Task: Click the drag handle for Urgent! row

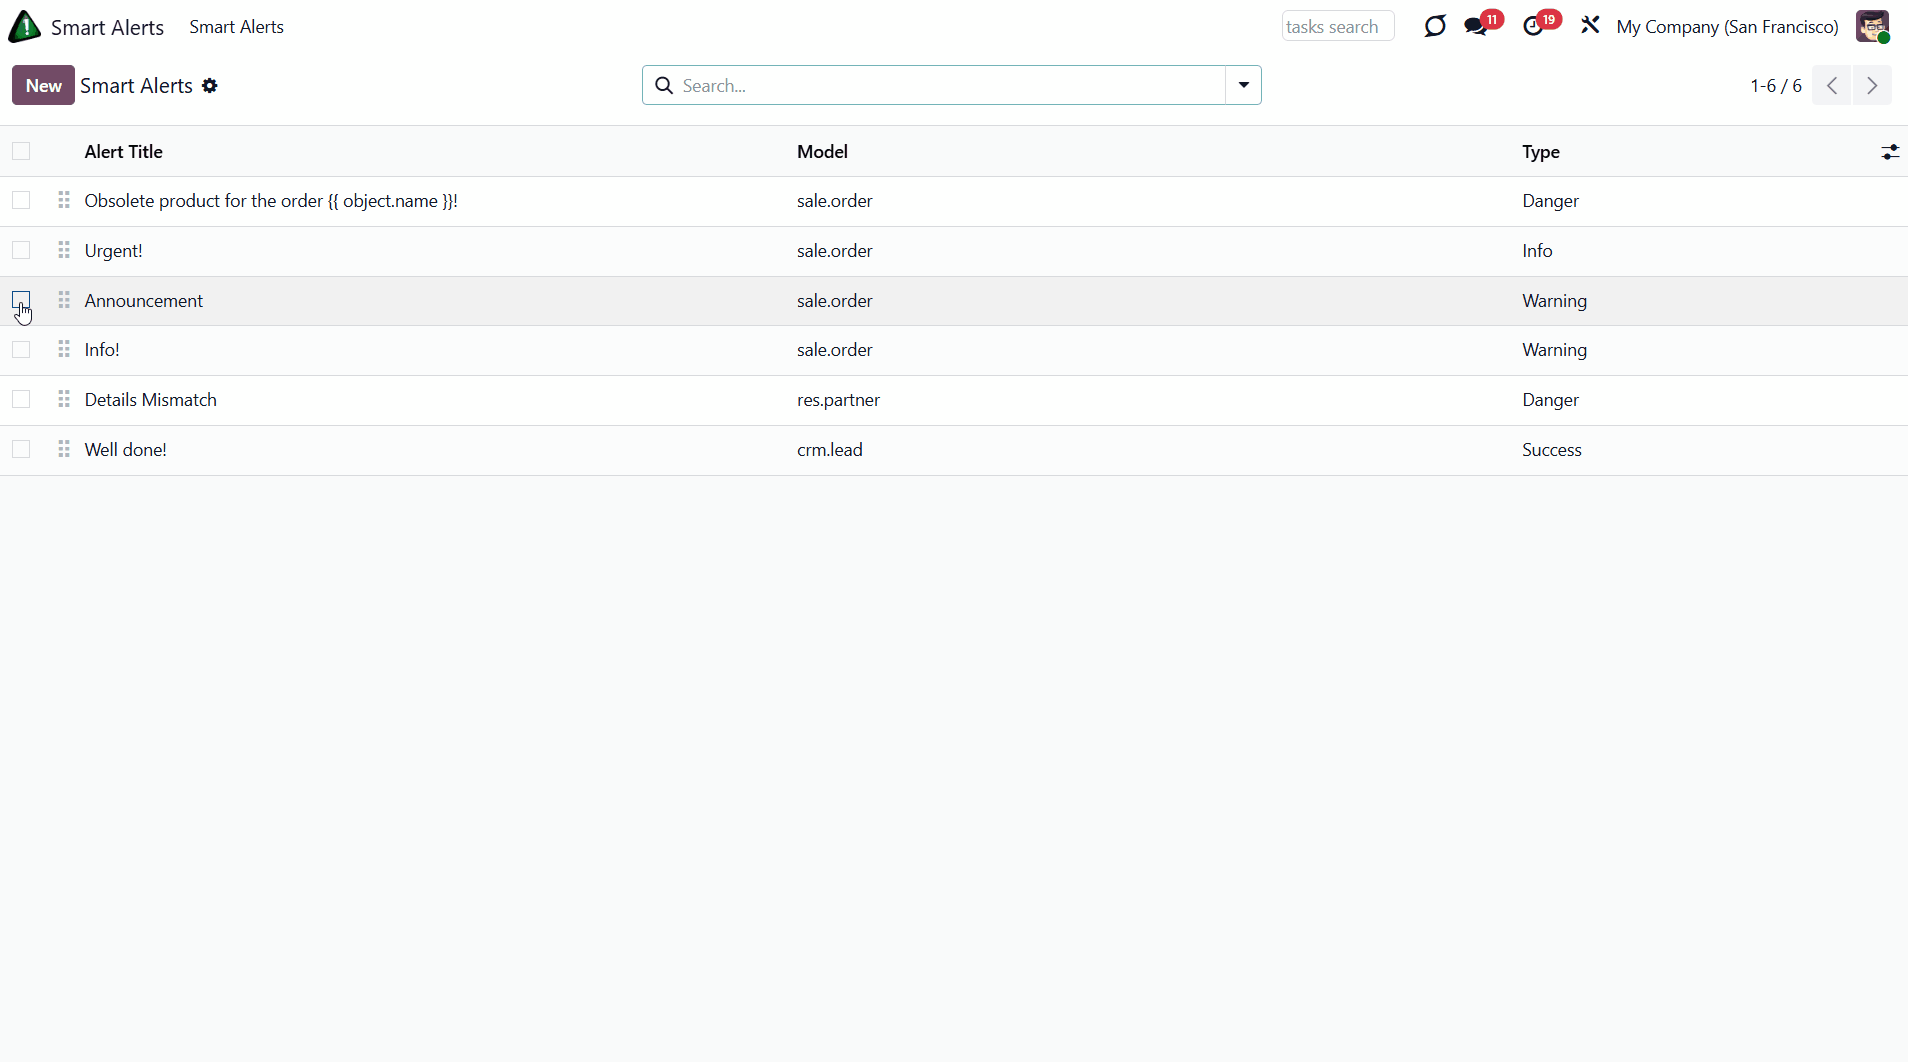Action: point(64,251)
